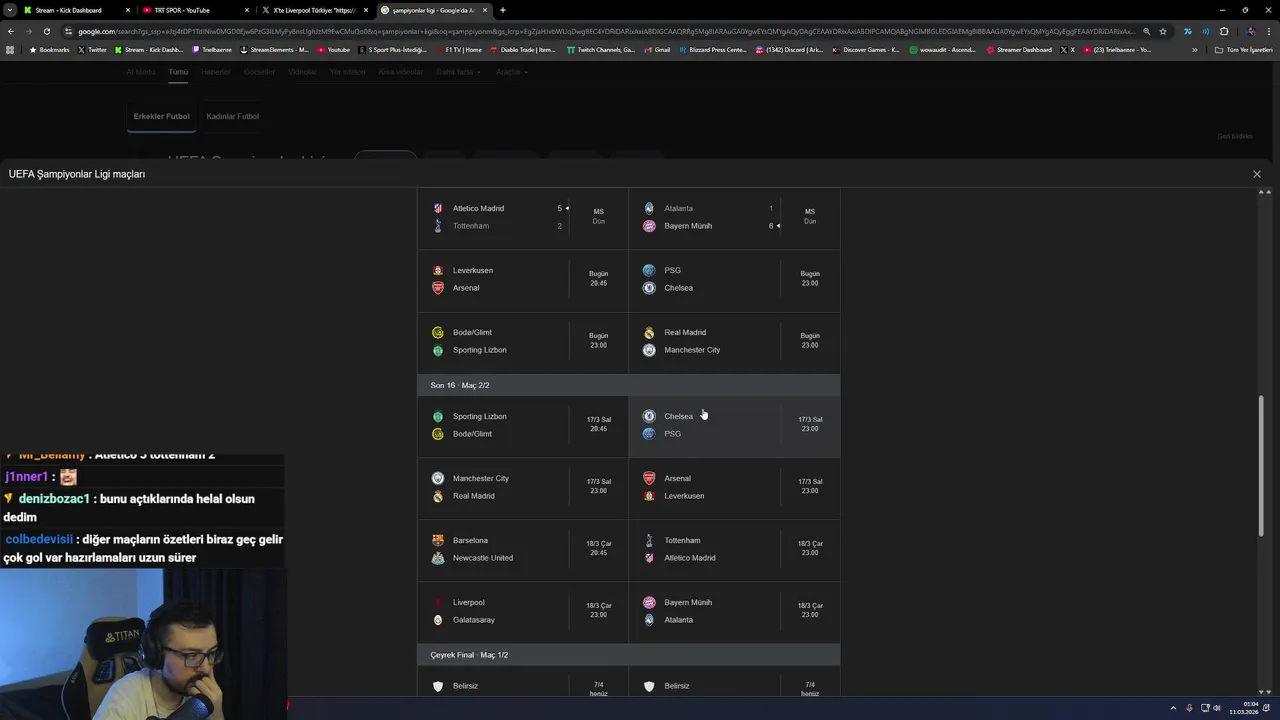1280x720 pixels.
Task: Open the S Sport Plus bookmark
Action: (x=395, y=49)
